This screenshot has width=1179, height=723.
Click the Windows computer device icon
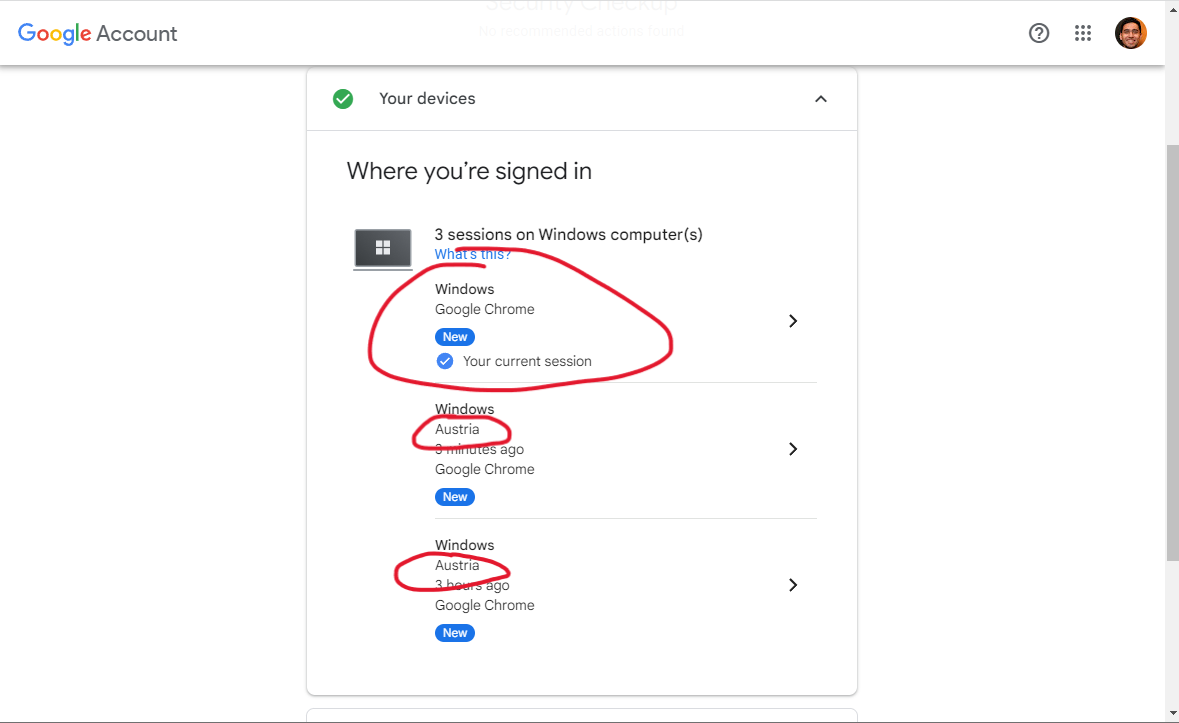pos(383,249)
